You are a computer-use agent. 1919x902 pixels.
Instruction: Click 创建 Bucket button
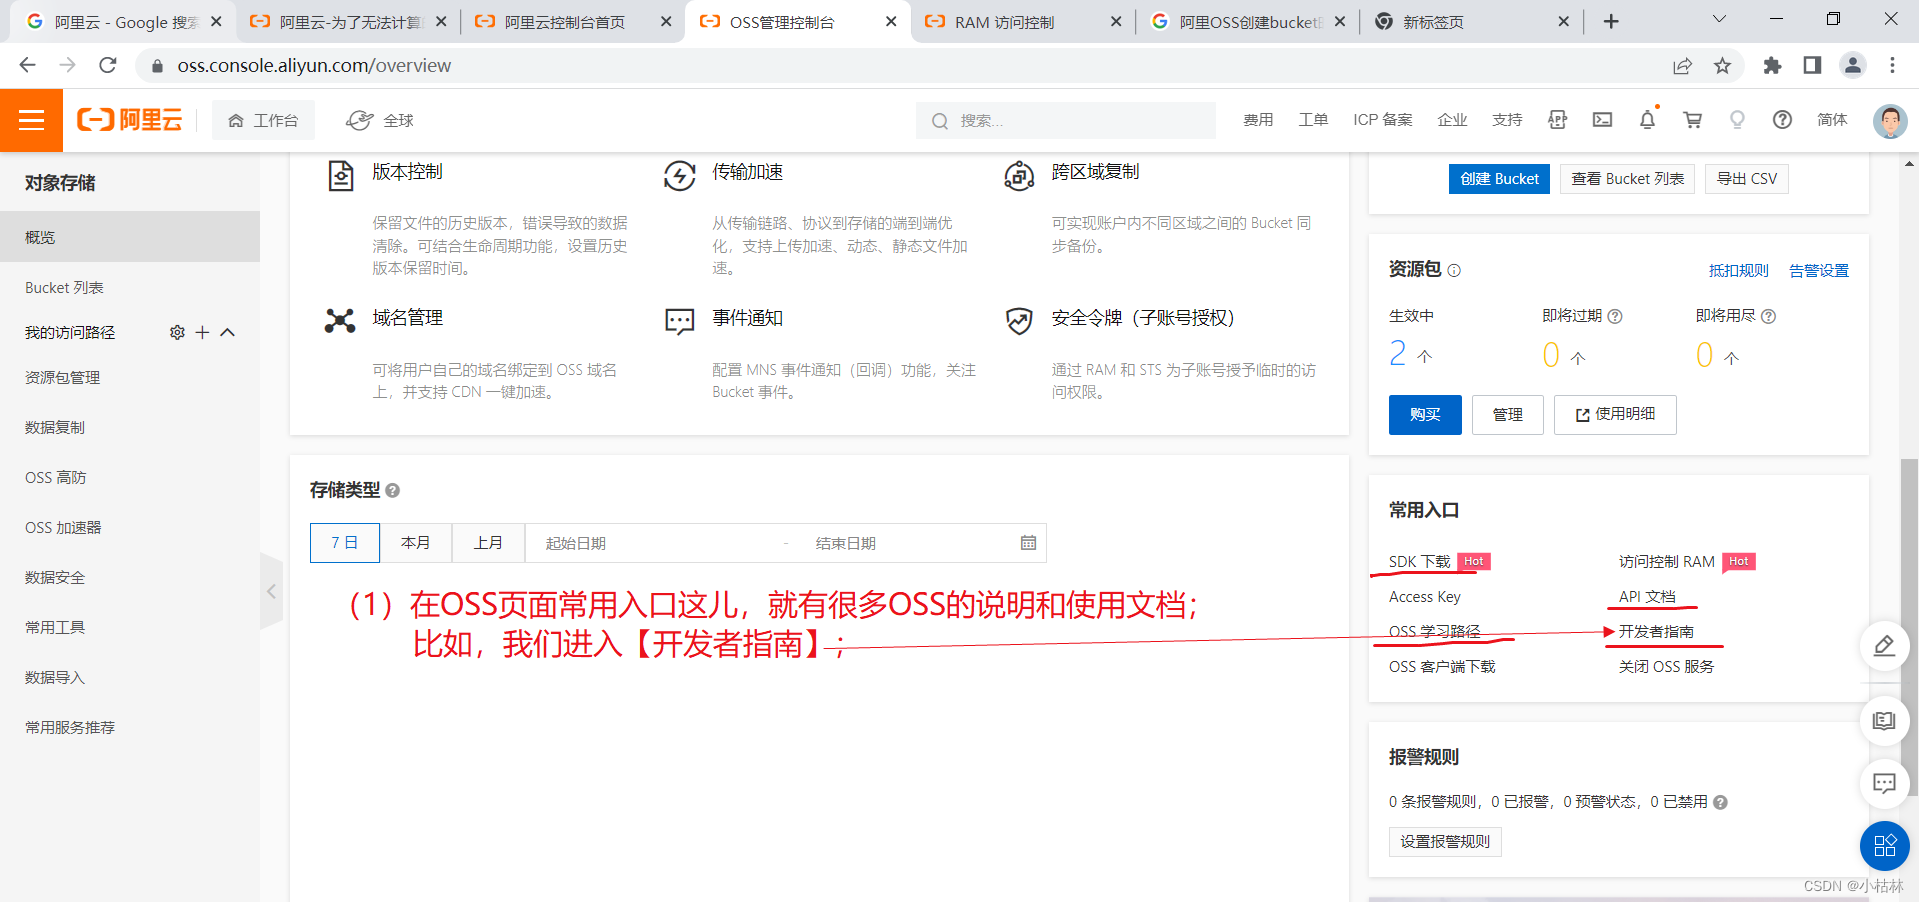tap(1499, 179)
